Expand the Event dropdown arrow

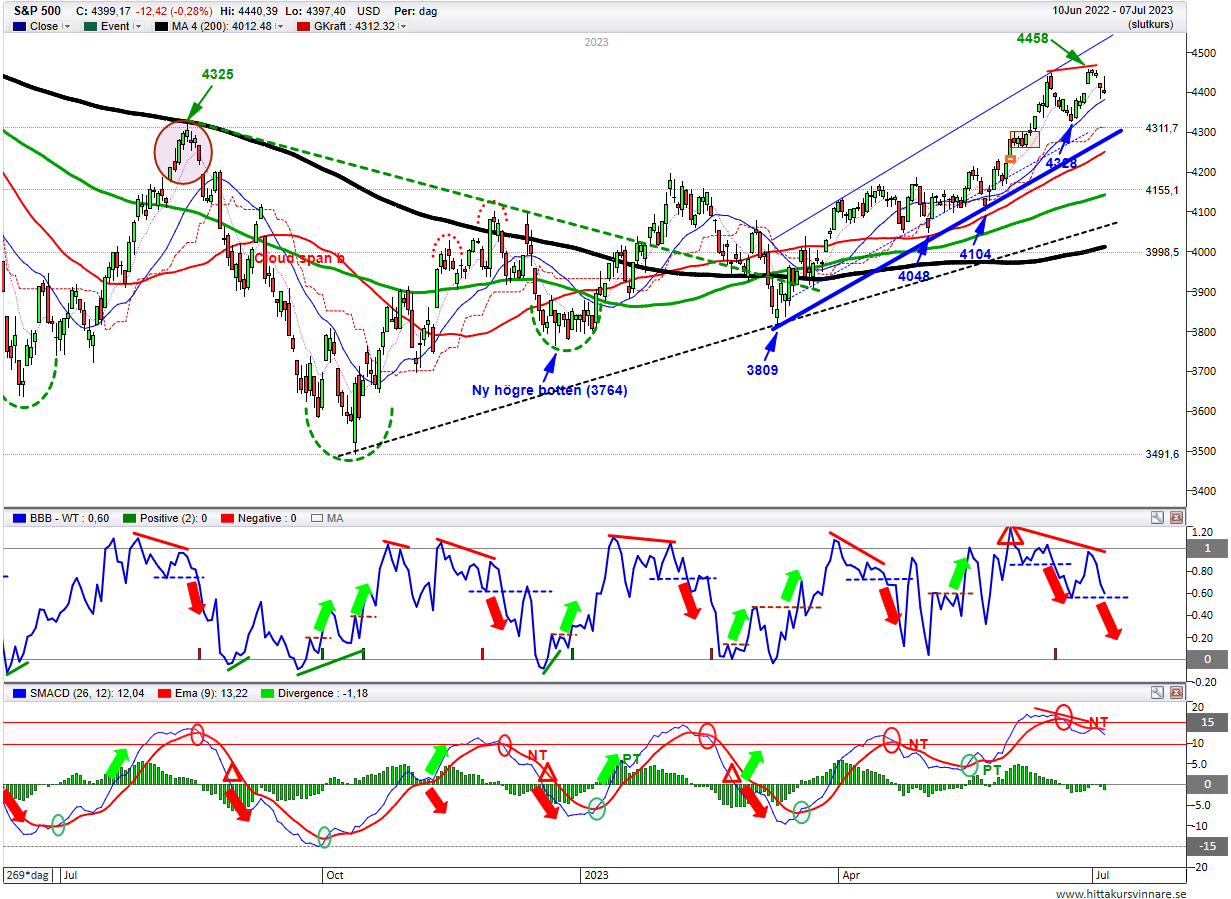(x=138, y=26)
